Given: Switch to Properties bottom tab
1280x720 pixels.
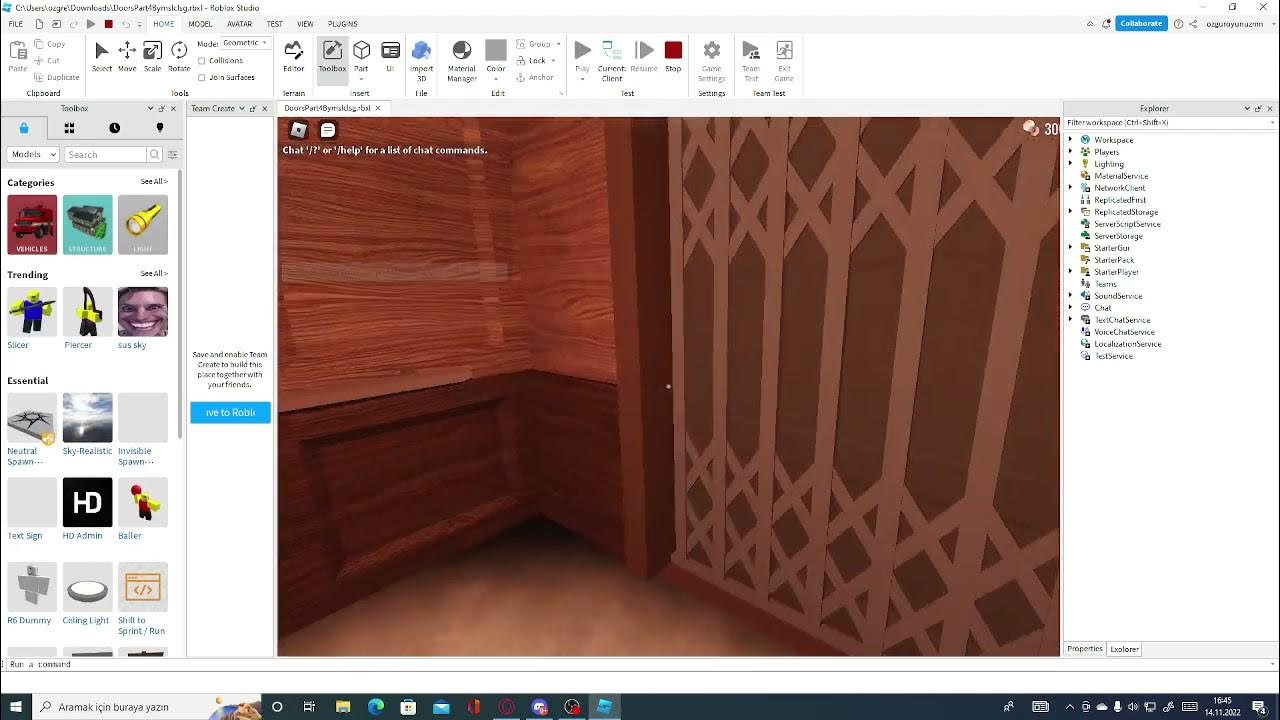Looking at the screenshot, I should coord(1084,649).
